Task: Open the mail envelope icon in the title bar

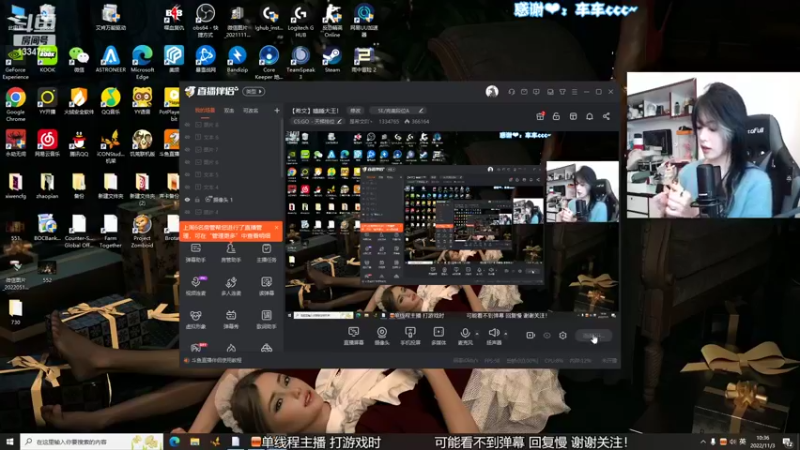Action: [x=524, y=92]
